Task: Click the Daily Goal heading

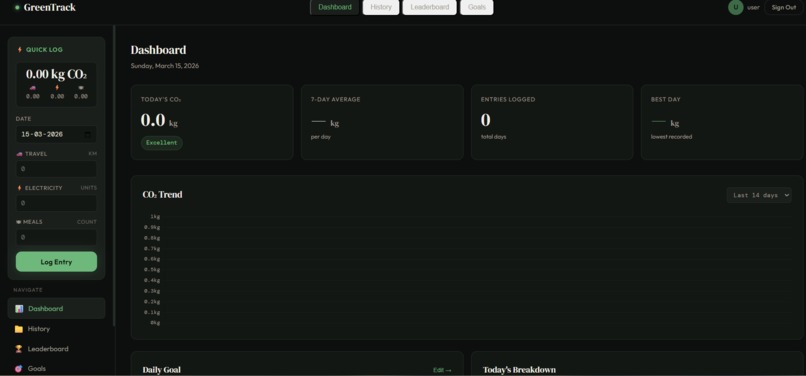Action: [x=161, y=370]
